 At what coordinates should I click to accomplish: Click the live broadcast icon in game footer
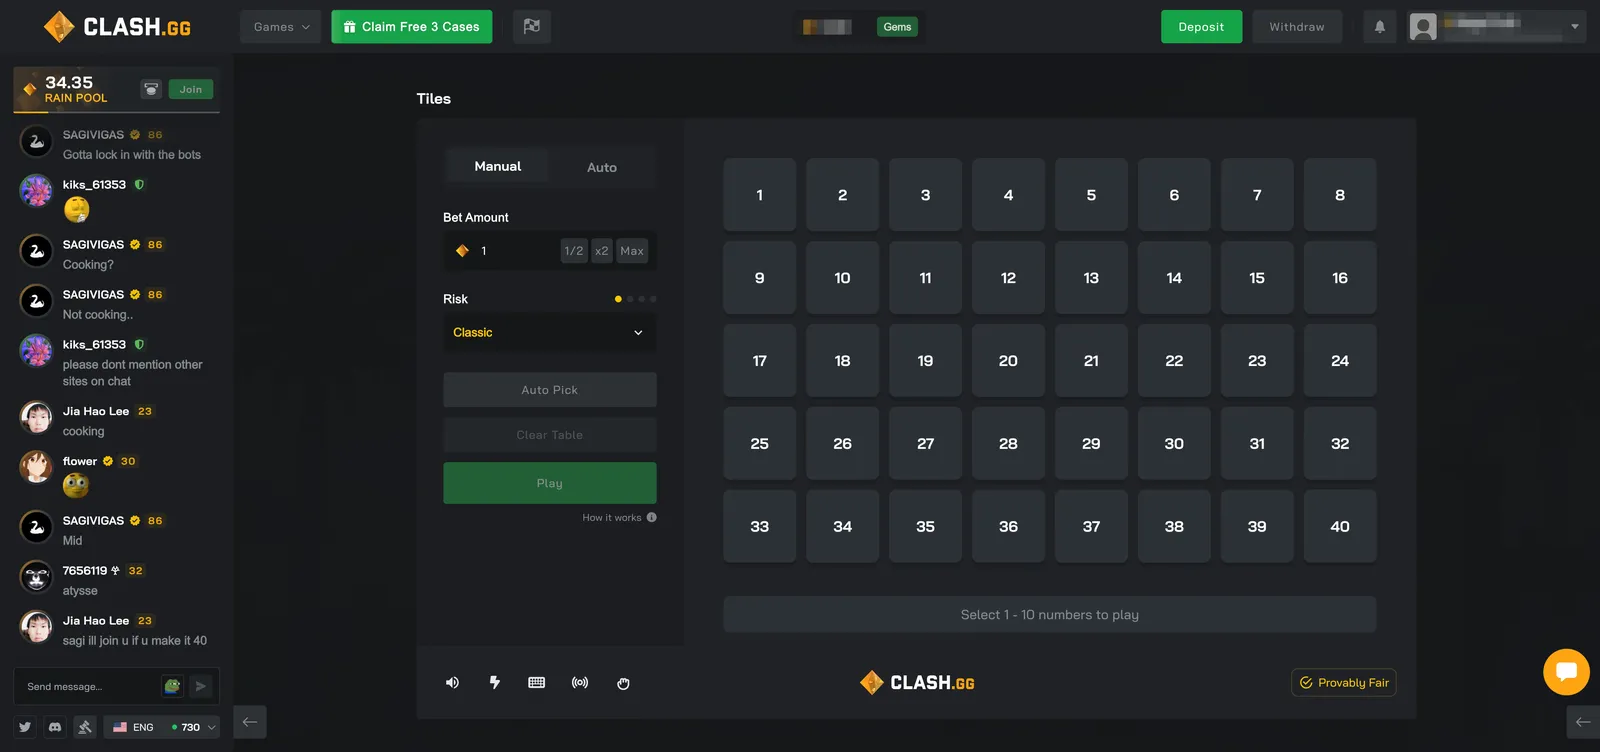point(580,683)
